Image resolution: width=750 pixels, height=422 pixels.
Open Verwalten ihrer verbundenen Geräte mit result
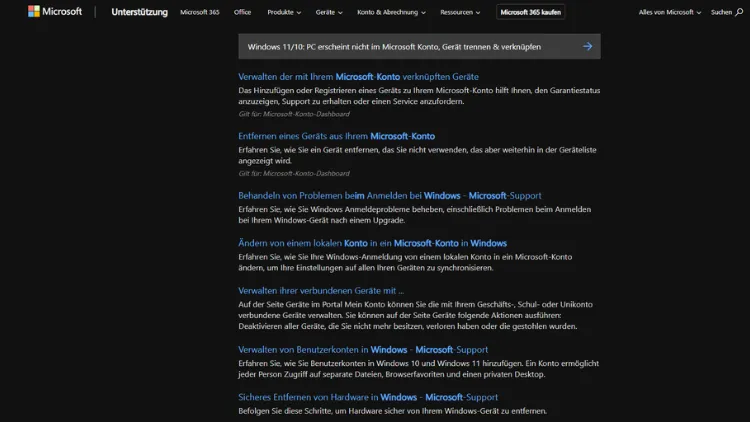[x=320, y=290]
